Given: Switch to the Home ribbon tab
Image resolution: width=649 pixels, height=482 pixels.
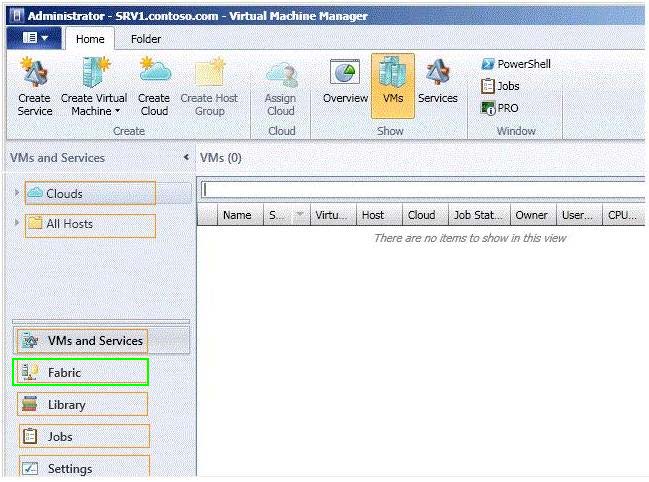Looking at the screenshot, I should (x=90, y=39).
